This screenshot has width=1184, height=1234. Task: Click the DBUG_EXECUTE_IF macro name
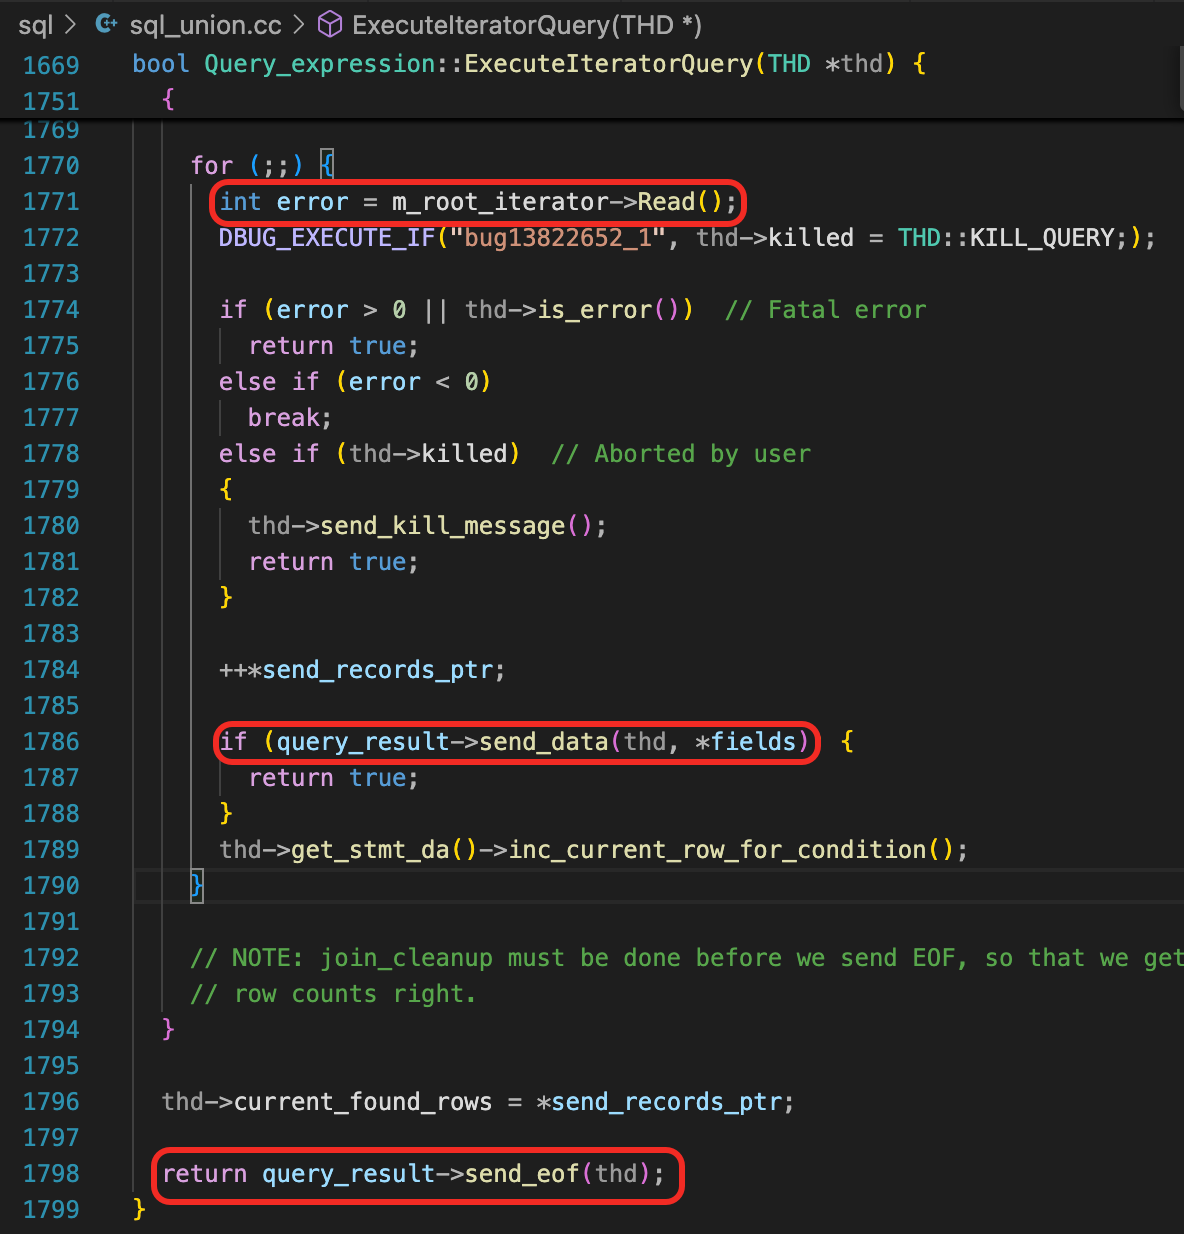coord(327,238)
